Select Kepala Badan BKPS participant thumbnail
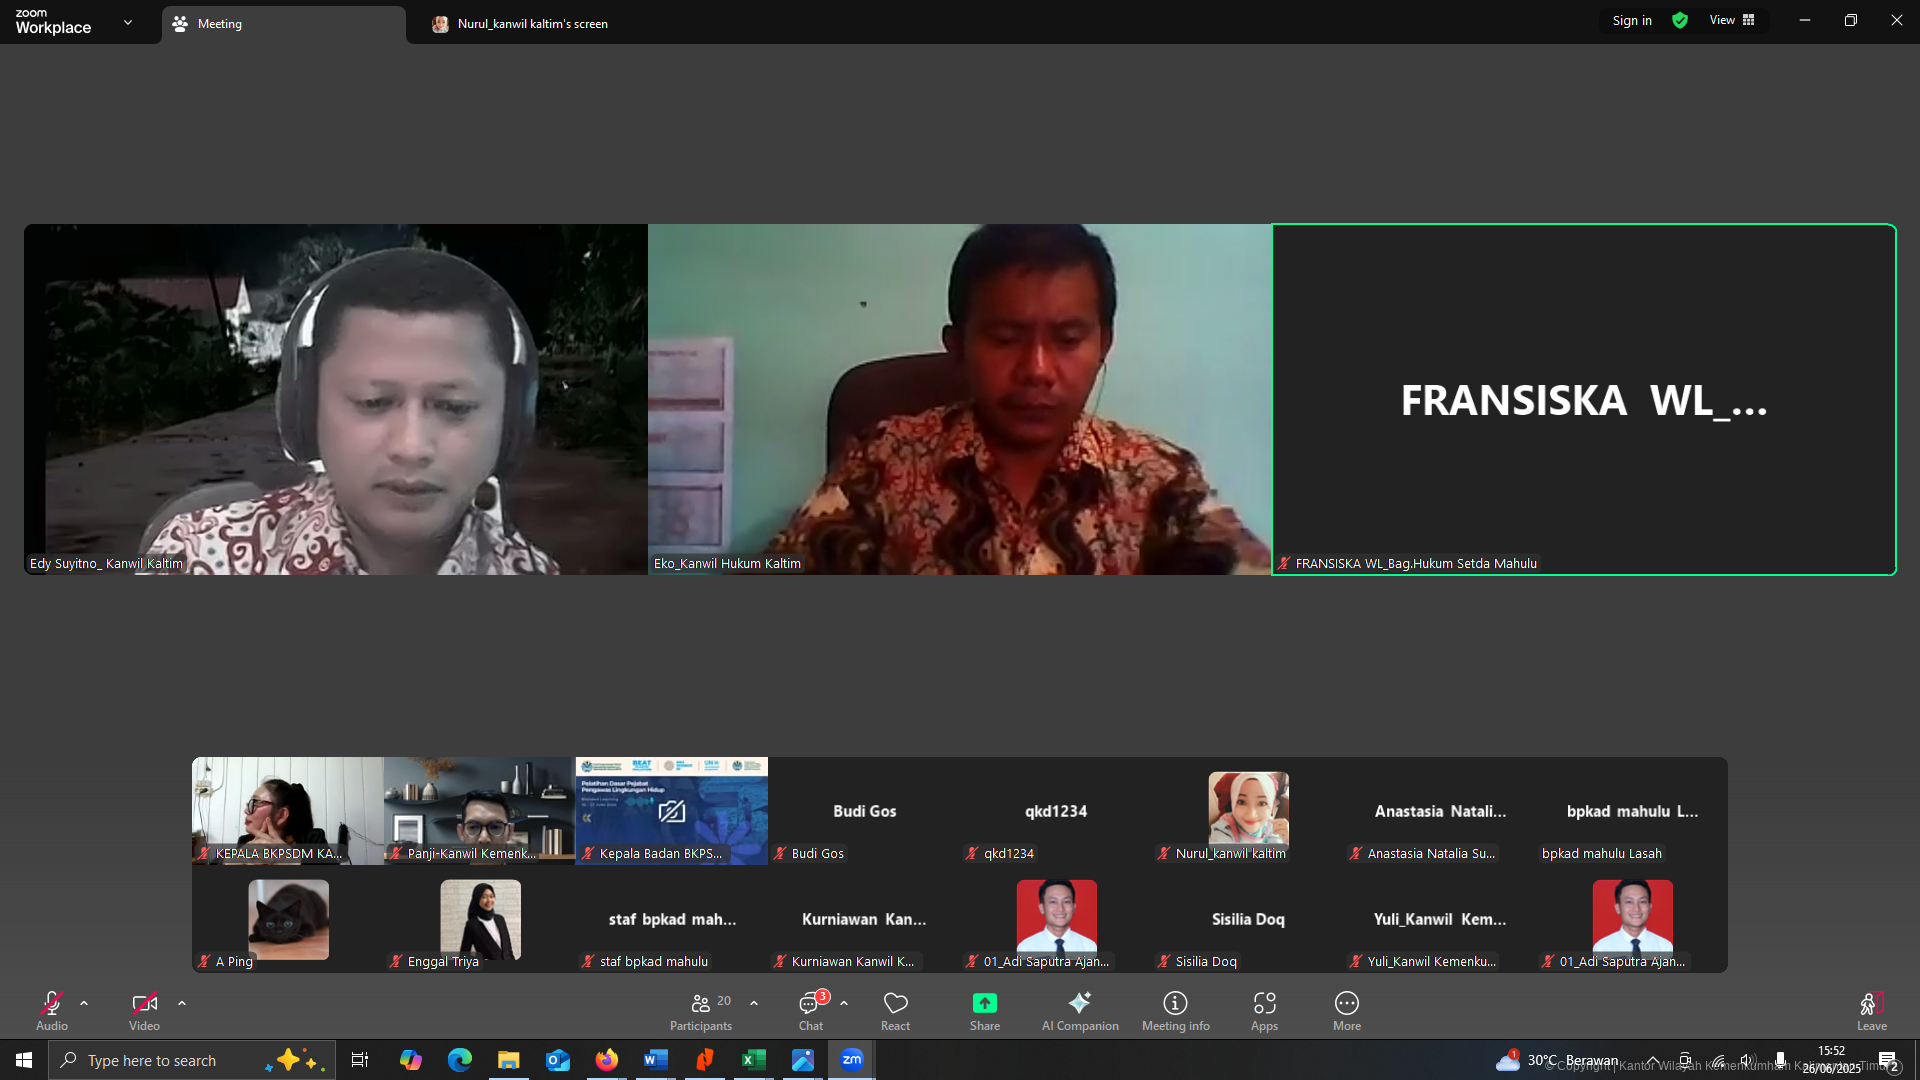1920x1080 pixels. point(672,811)
